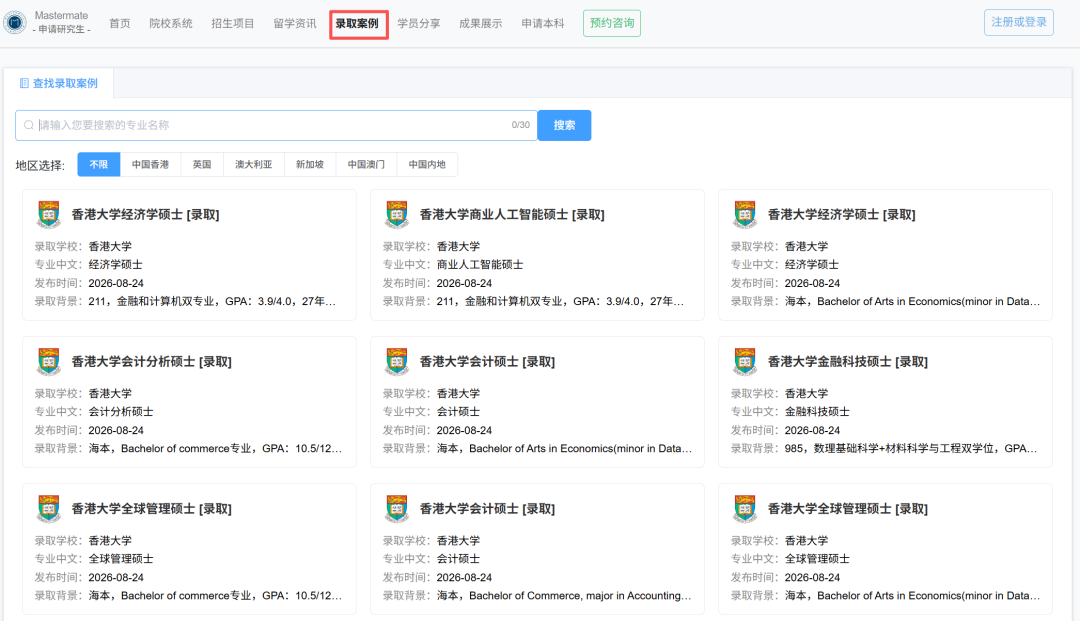Select region filter 不限
1080x621 pixels.
click(x=98, y=165)
